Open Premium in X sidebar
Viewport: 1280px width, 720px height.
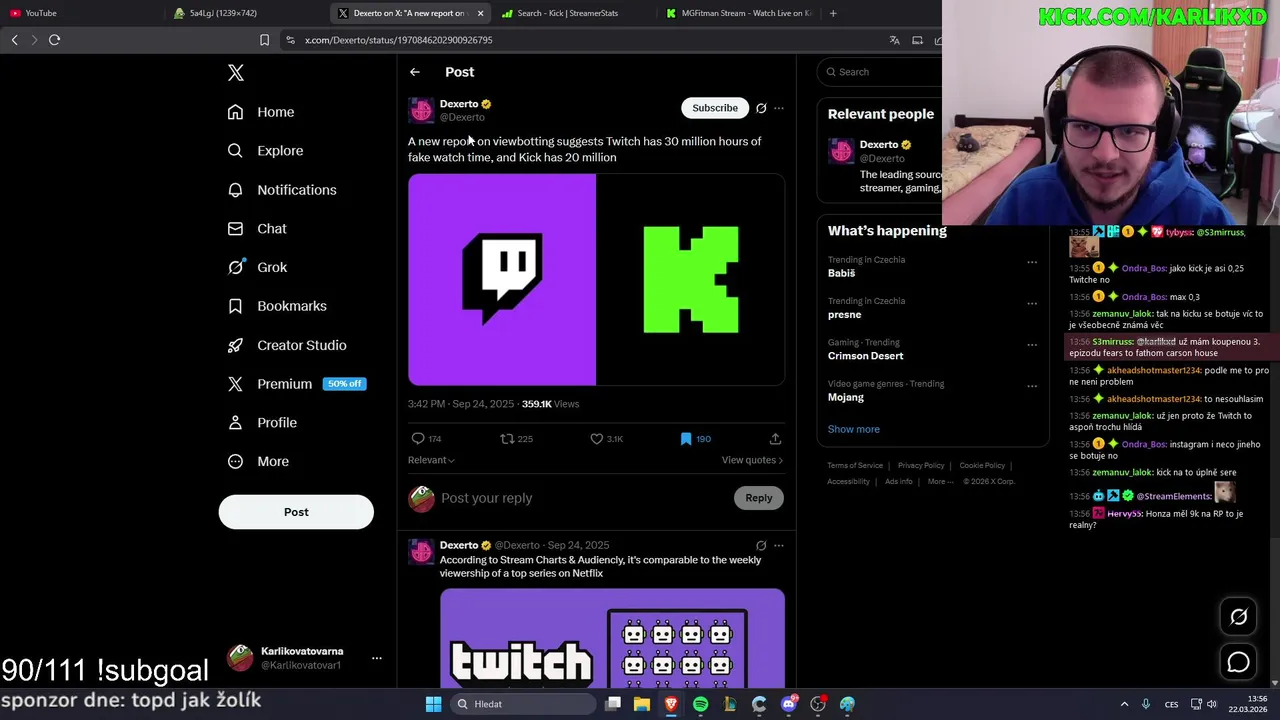pyautogui.click(x=270, y=384)
